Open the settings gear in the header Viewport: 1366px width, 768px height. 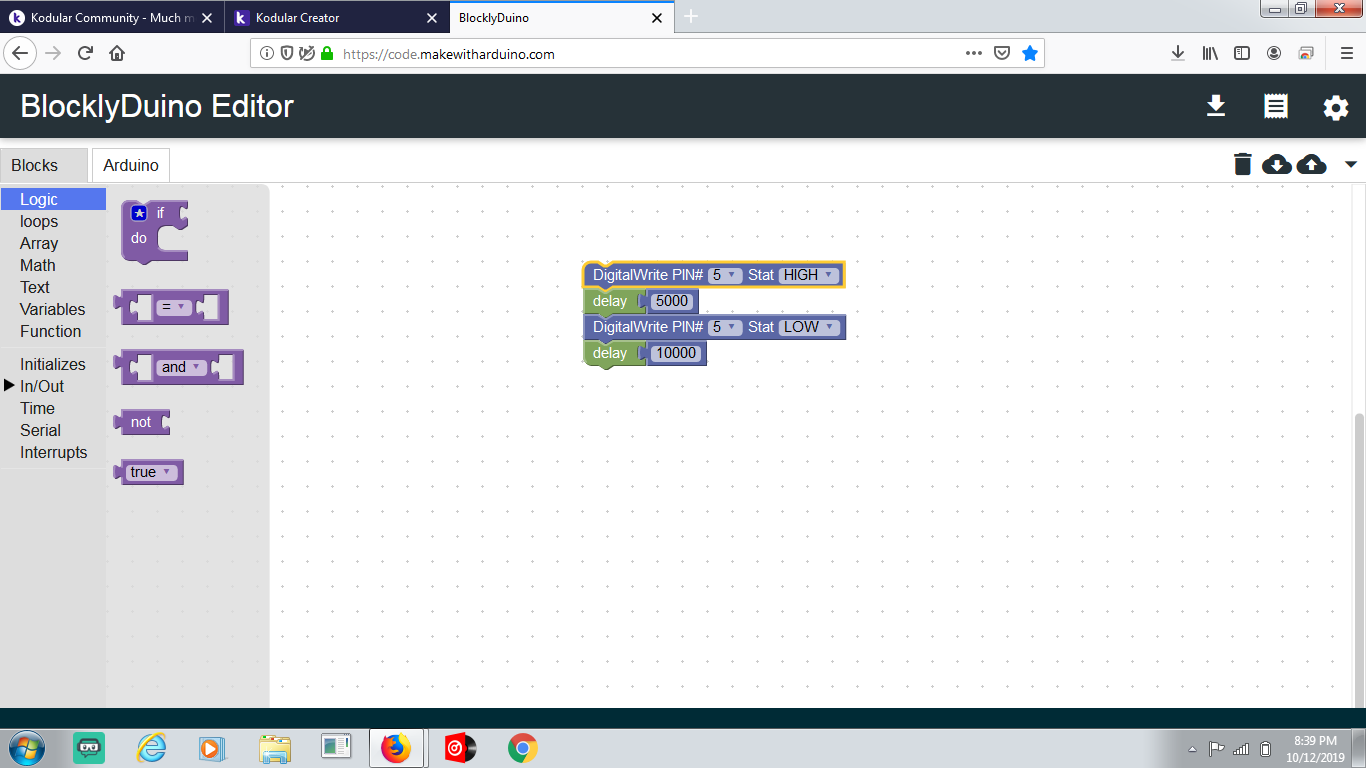pos(1336,108)
